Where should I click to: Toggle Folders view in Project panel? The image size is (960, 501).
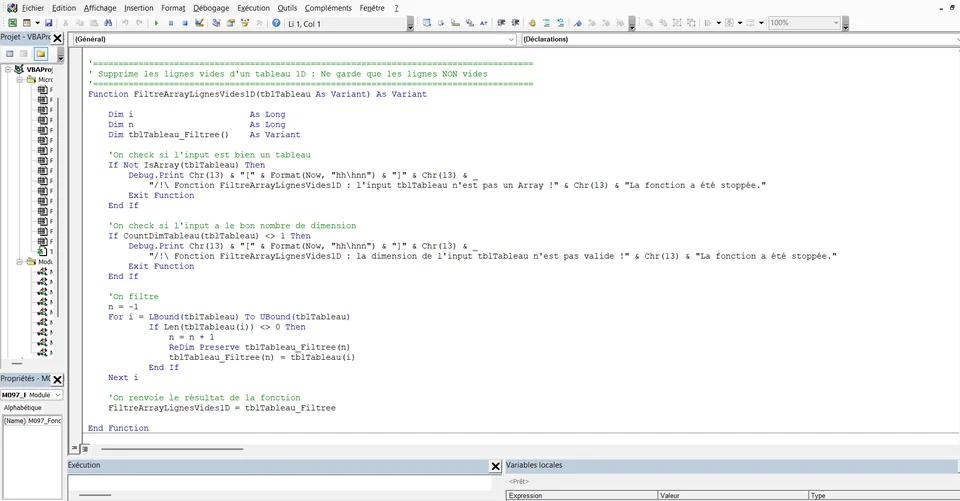coord(40,54)
